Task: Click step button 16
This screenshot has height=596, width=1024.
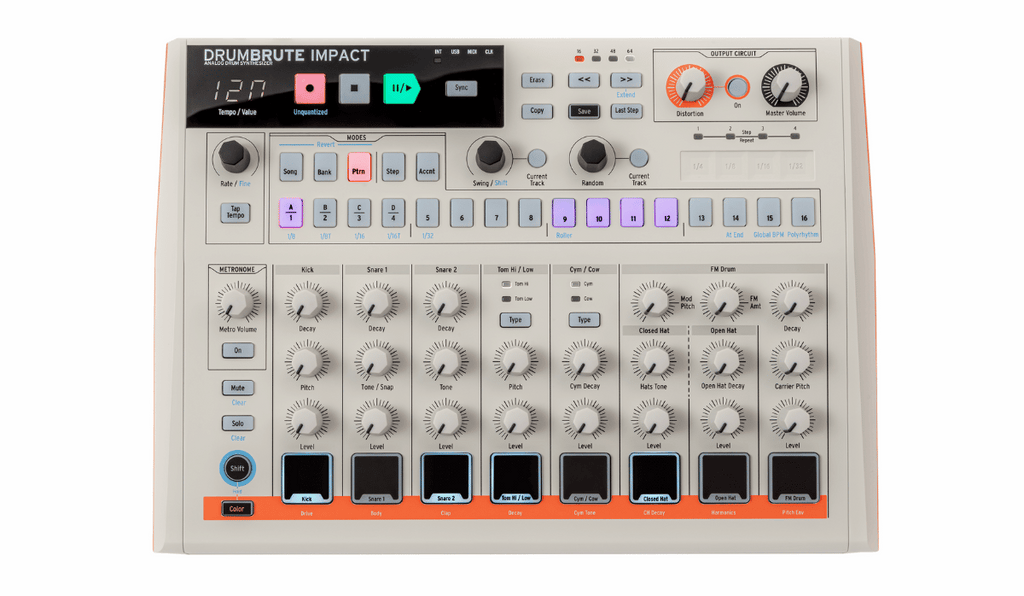Action: [803, 213]
